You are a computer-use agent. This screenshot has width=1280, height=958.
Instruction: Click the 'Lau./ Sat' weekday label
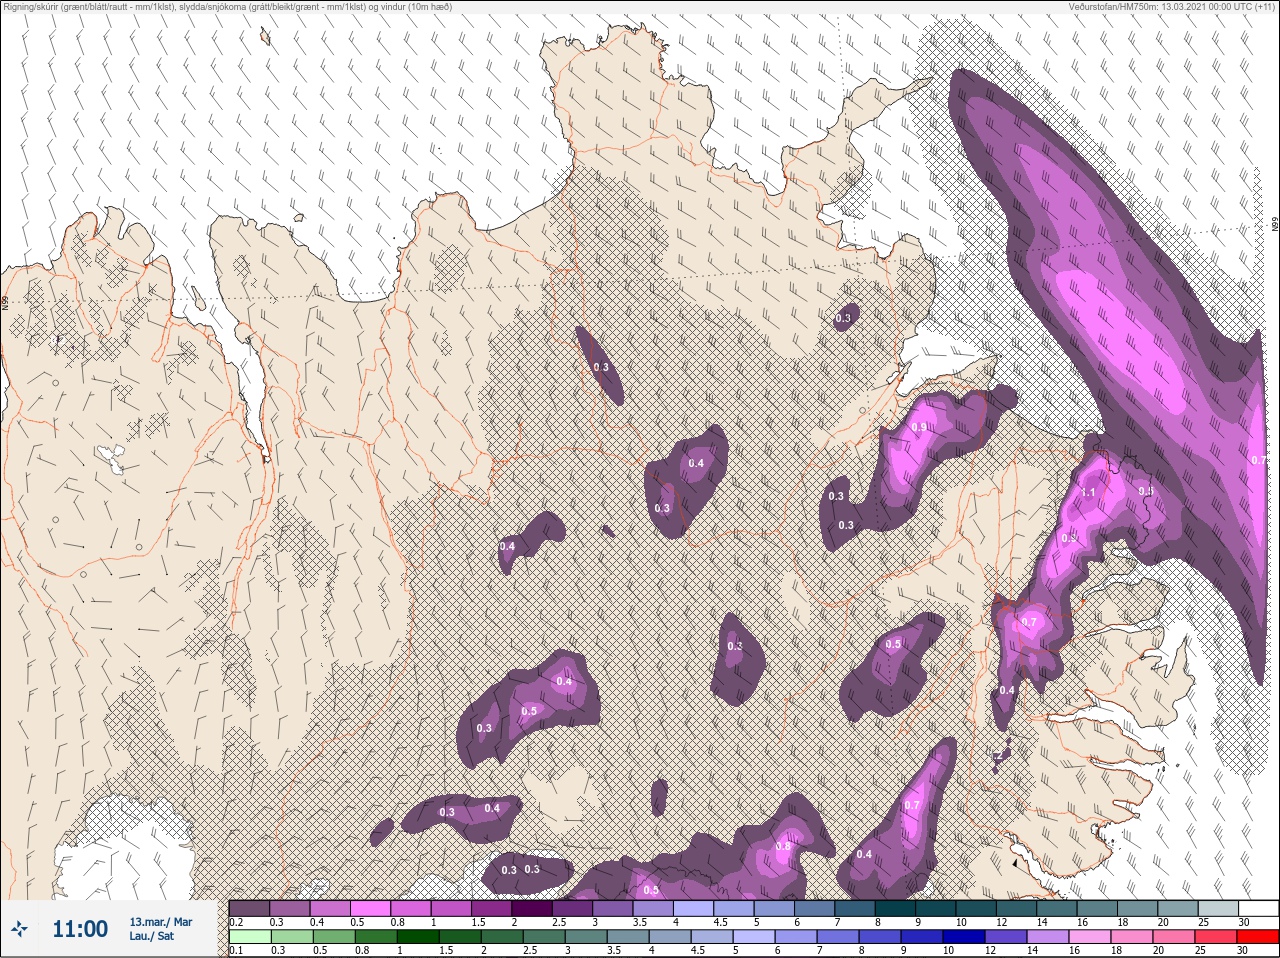coord(152,937)
